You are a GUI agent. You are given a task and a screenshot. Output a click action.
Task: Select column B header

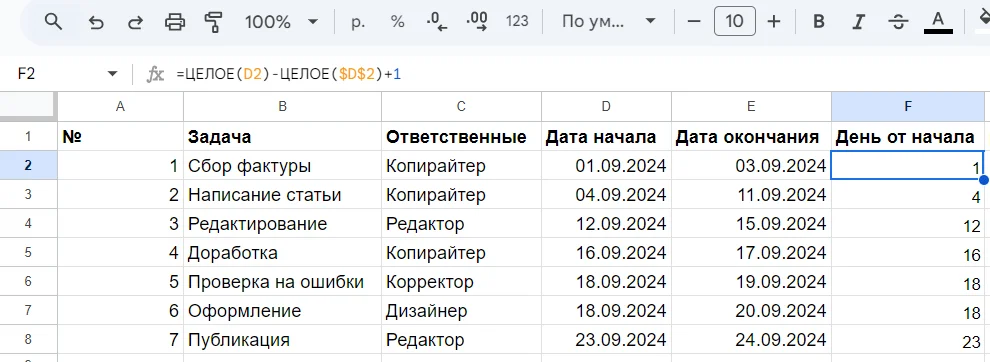click(283, 107)
